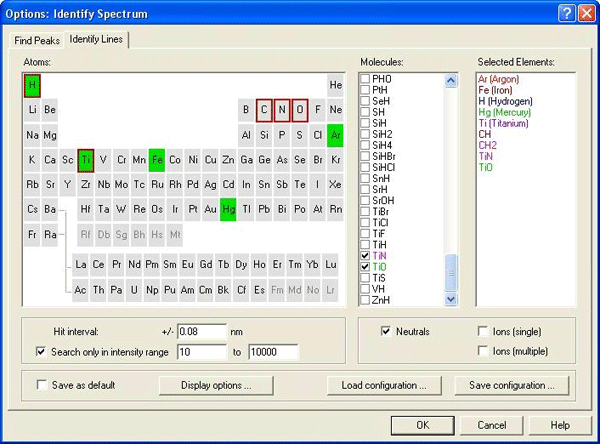
Task: Click the Cancel button
Action: 491,425
